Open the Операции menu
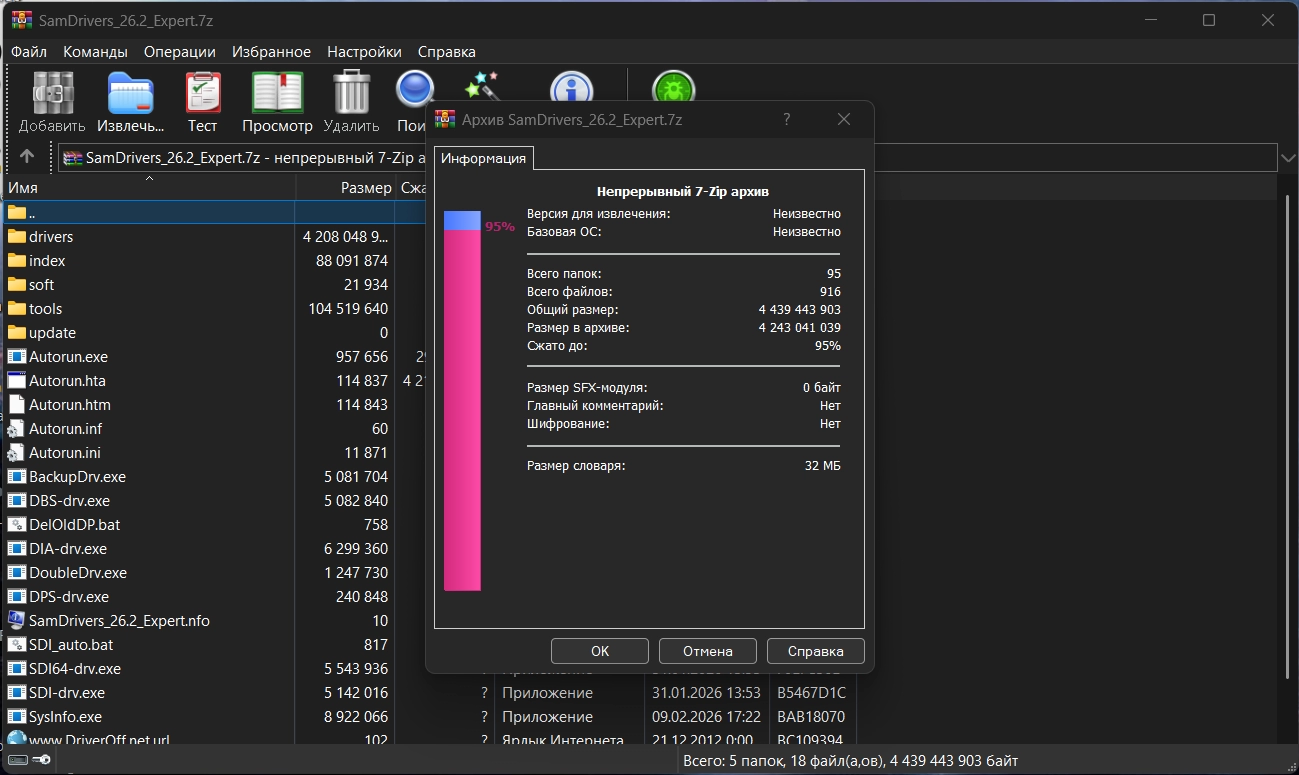This screenshot has height=775, width=1299. point(179,51)
